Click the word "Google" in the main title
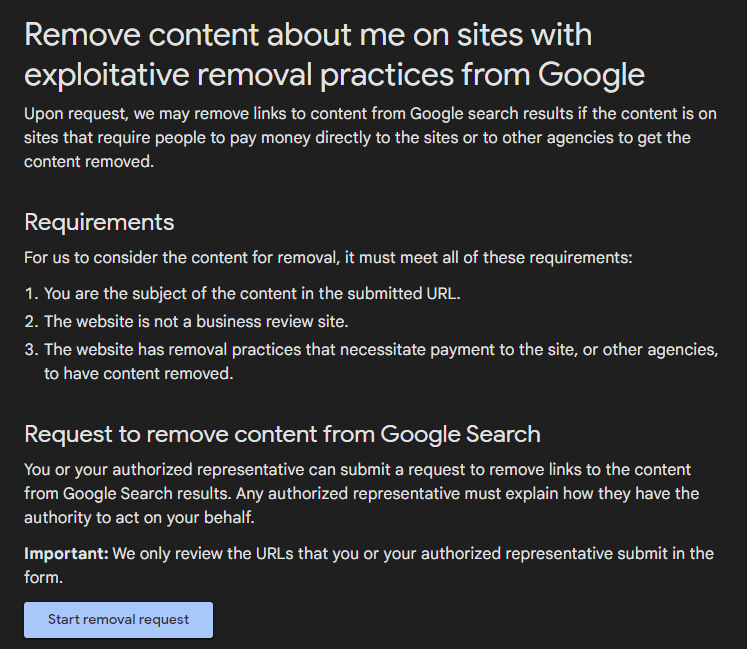Viewport: 747px width, 649px height. pyautogui.click(x=591, y=74)
